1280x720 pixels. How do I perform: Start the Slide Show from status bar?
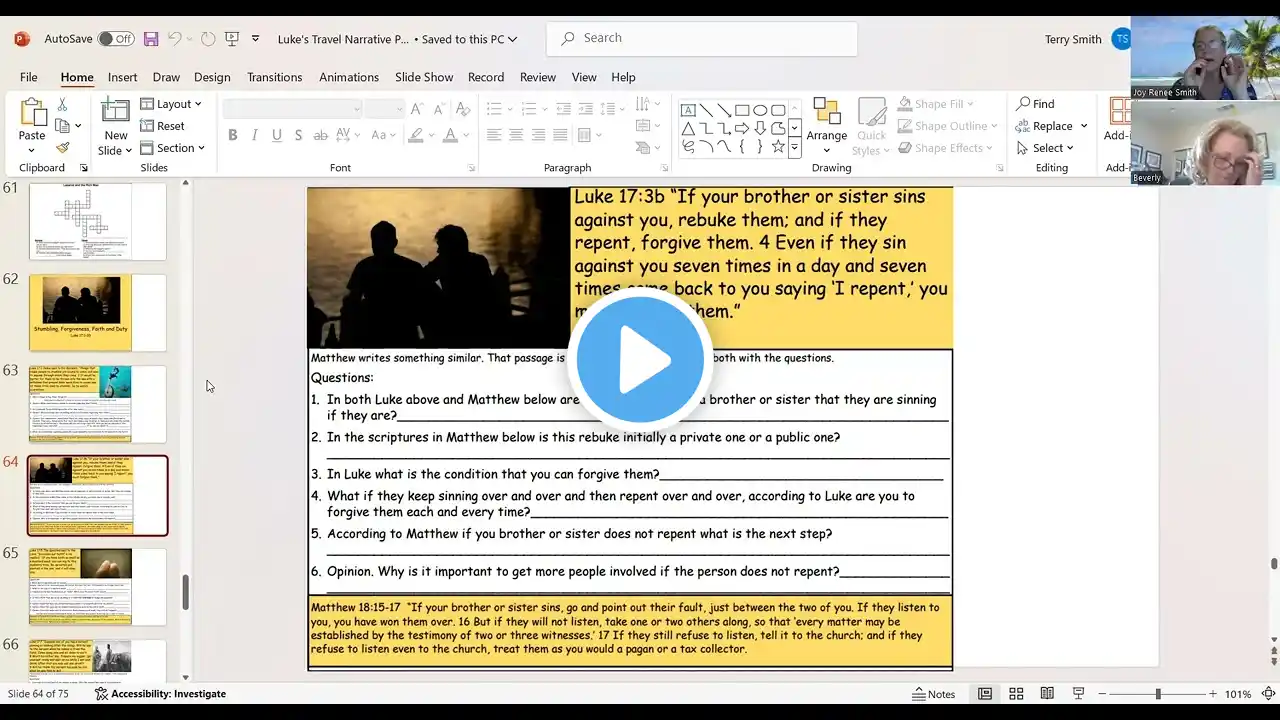(1078, 694)
